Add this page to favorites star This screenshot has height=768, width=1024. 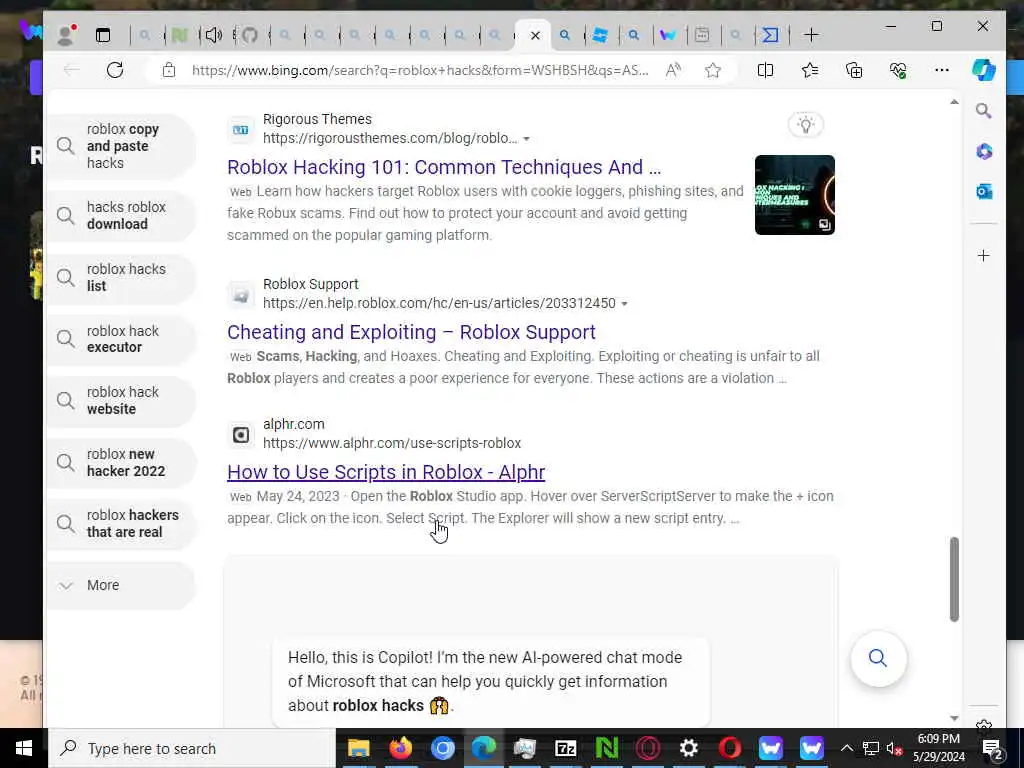[x=712, y=70]
